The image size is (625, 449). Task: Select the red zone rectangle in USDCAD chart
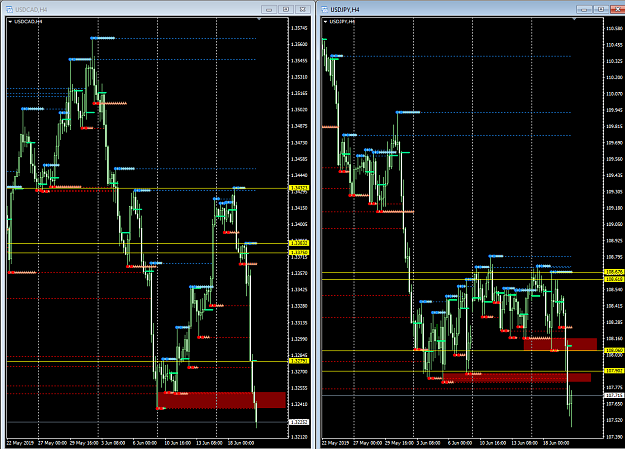pos(222,400)
